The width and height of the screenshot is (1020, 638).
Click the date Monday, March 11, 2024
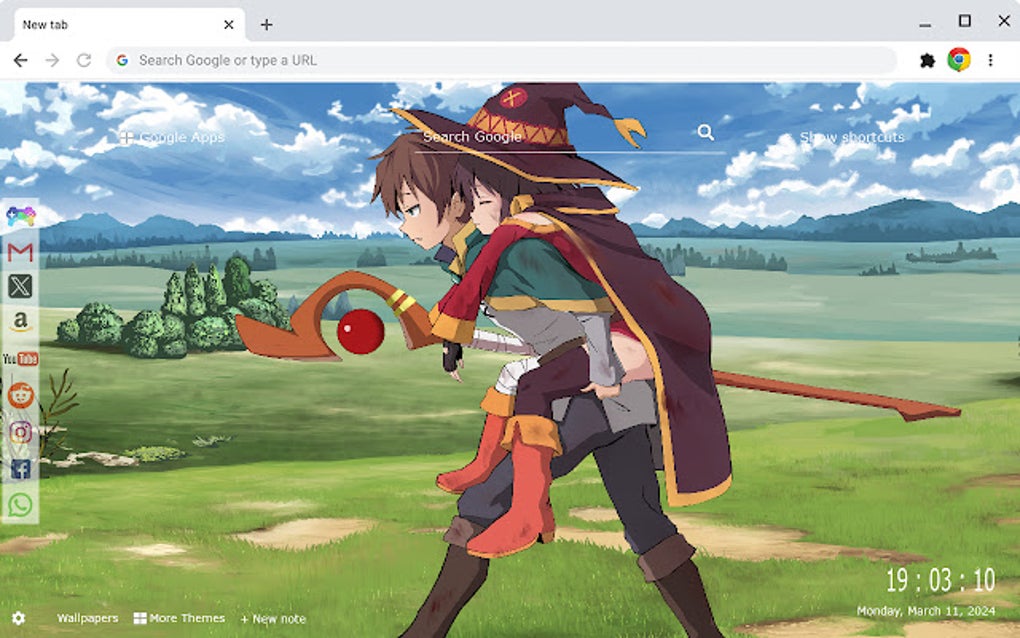tap(926, 611)
